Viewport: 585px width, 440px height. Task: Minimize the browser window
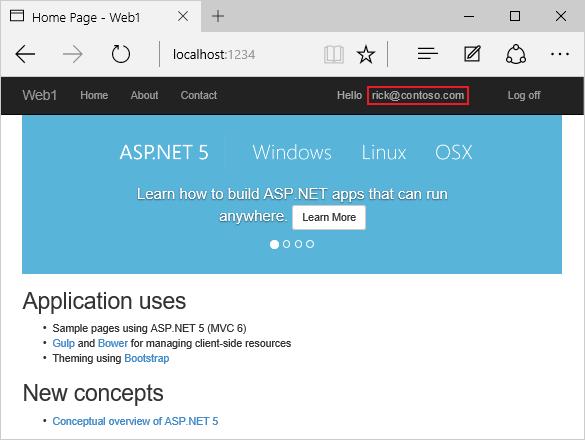click(469, 16)
